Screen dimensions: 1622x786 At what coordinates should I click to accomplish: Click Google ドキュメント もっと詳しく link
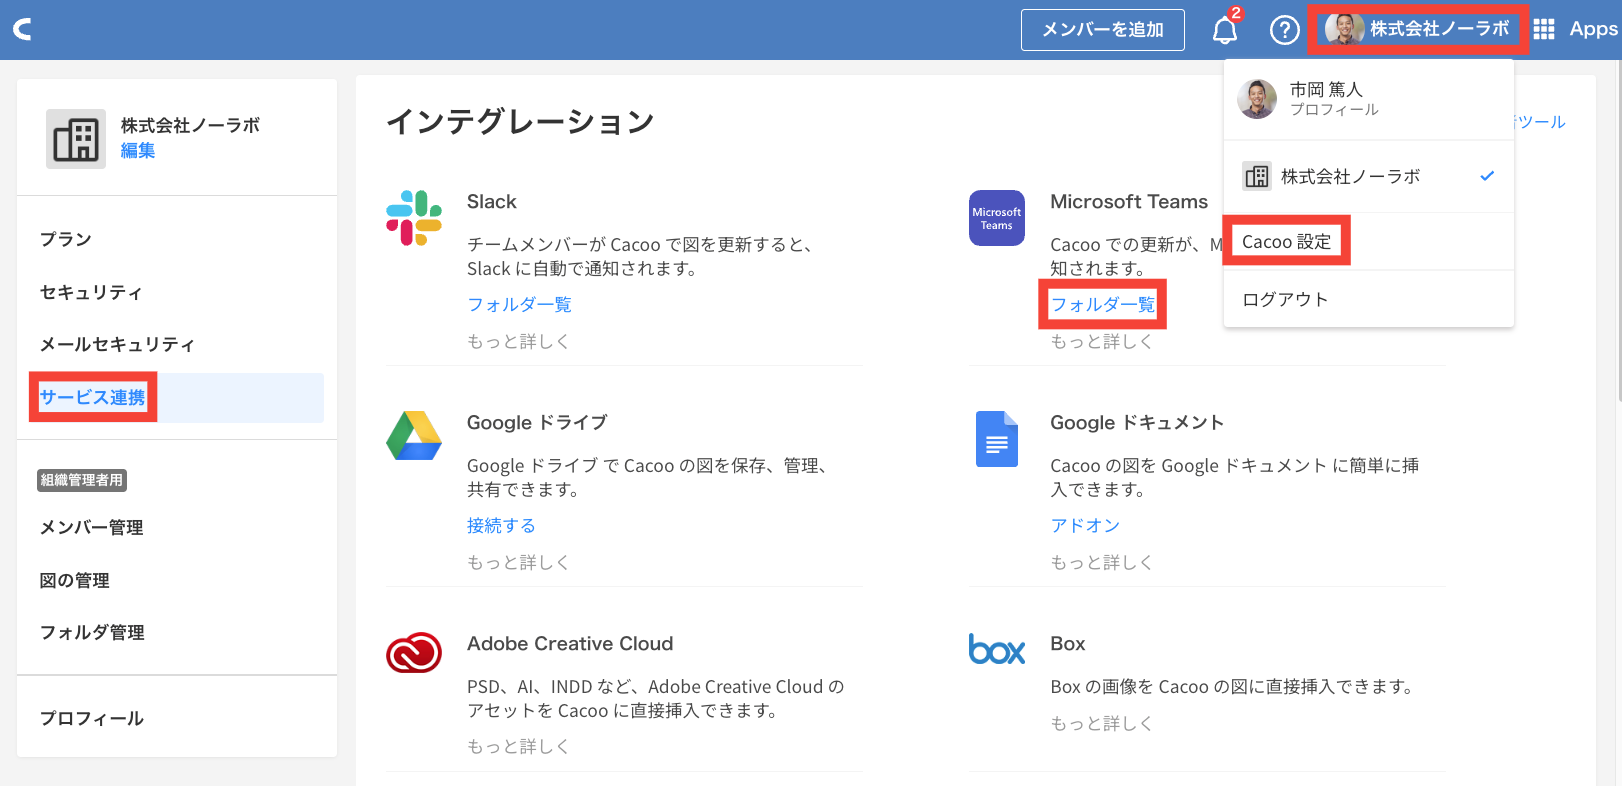pos(1101,562)
